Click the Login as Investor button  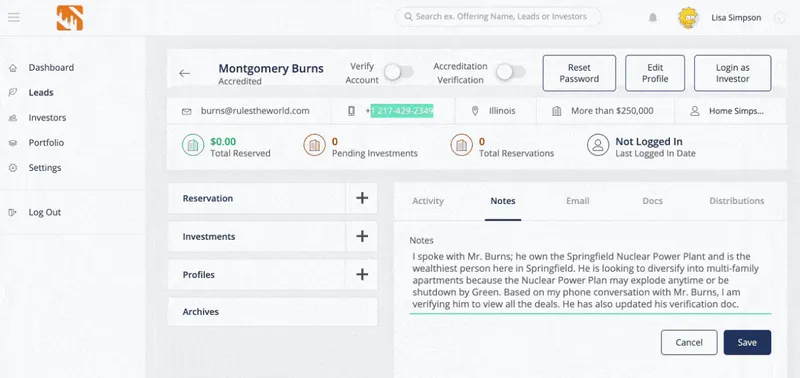[x=733, y=73]
